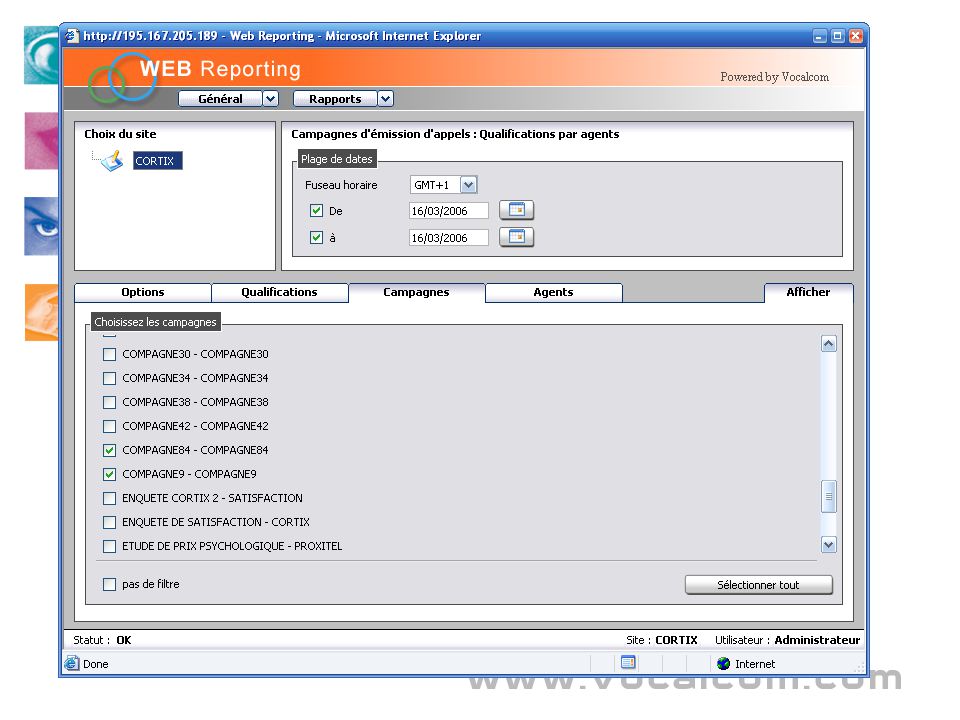This screenshot has width=960, height=720.
Task: Switch to the Options tab
Action: coord(143,292)
